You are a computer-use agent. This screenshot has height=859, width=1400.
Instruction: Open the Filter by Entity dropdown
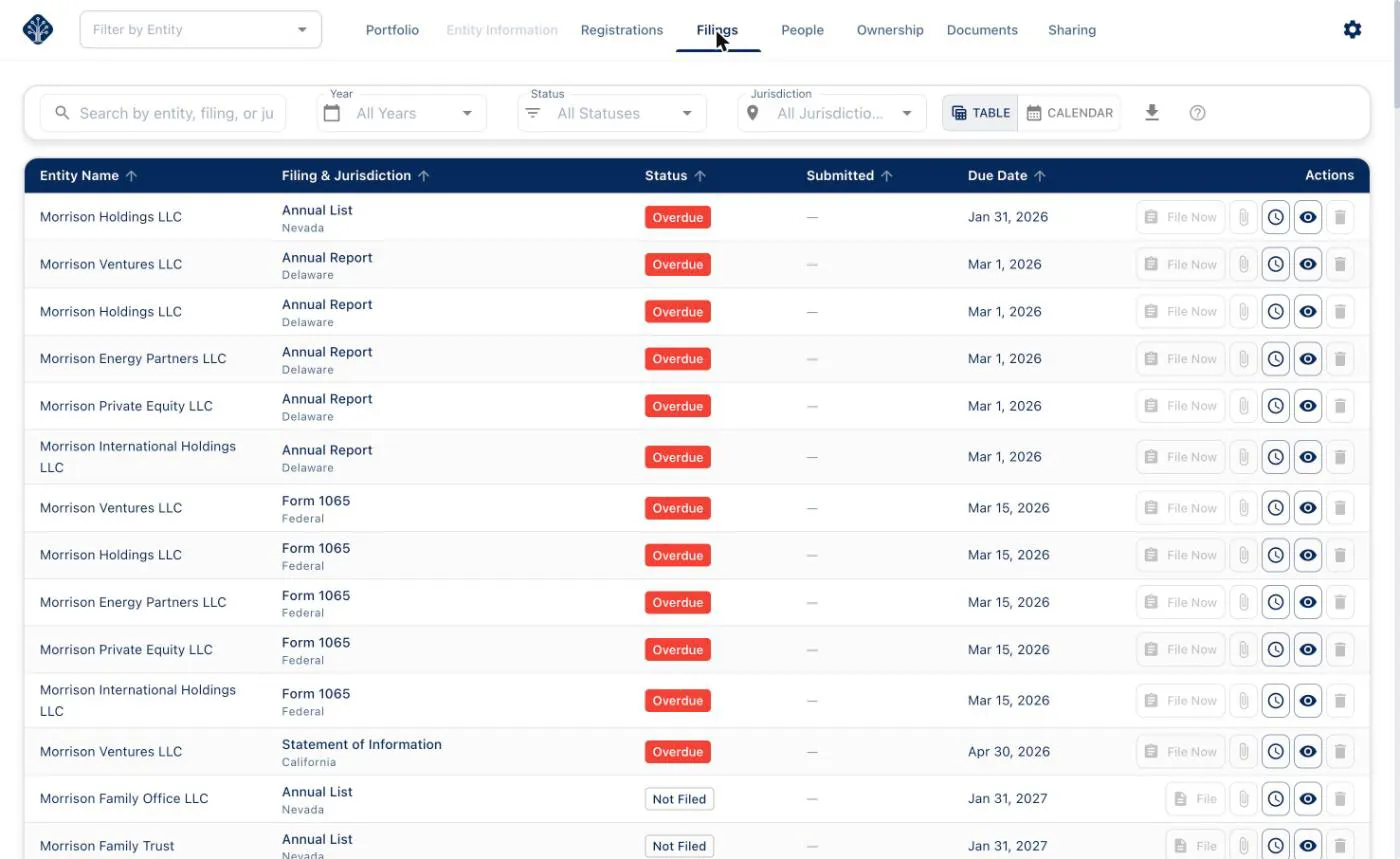201,30
